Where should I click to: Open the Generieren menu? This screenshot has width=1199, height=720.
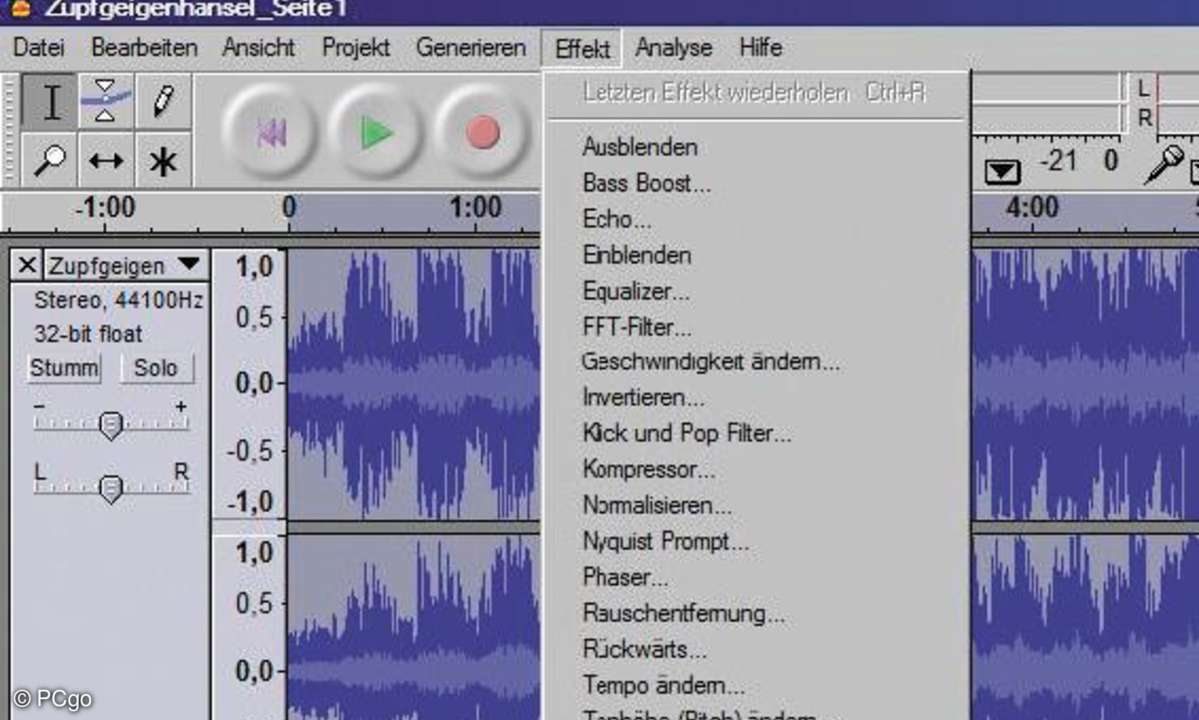pos(471,47)
